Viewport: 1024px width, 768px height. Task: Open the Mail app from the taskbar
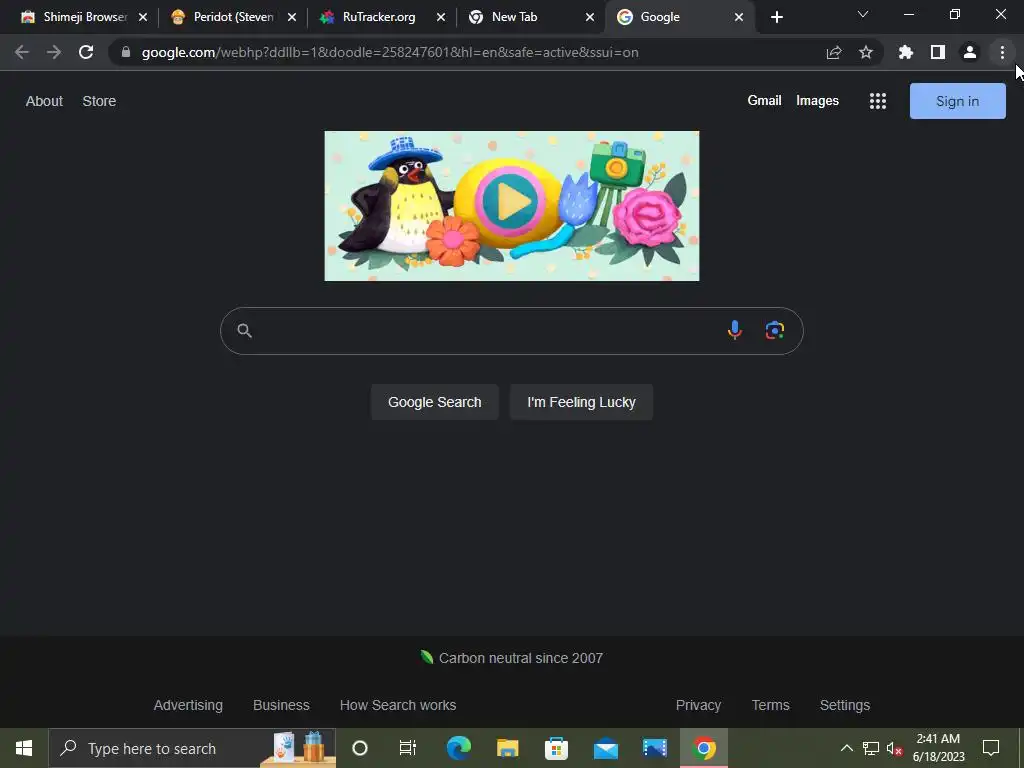click(606, 748)
